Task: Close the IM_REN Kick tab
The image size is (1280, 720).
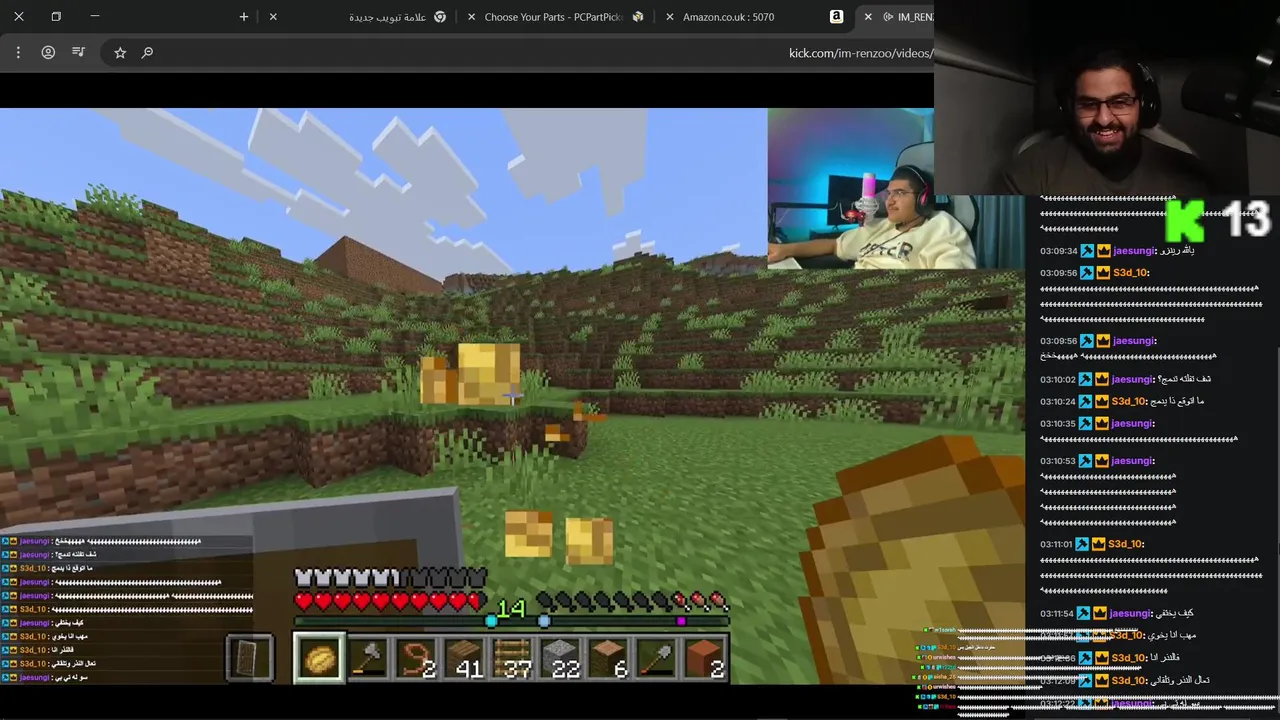Action: 868,17
